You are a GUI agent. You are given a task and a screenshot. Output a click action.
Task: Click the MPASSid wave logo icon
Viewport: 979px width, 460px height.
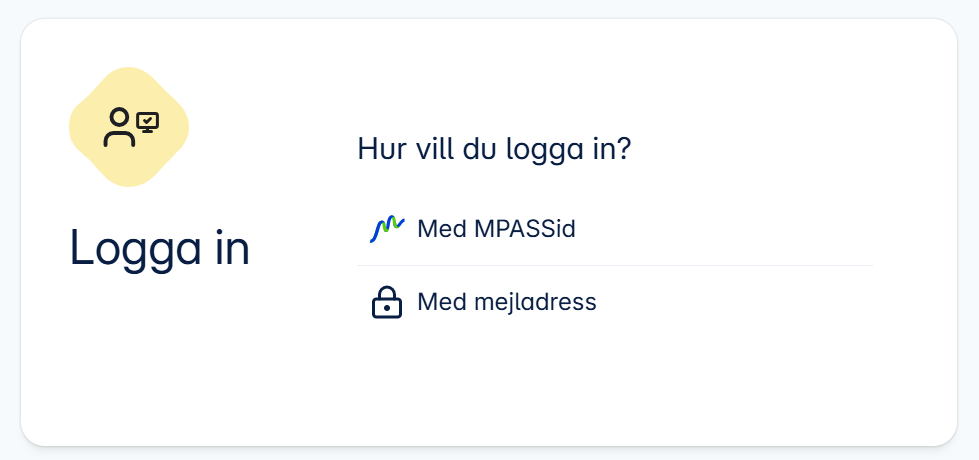point(387,229)
